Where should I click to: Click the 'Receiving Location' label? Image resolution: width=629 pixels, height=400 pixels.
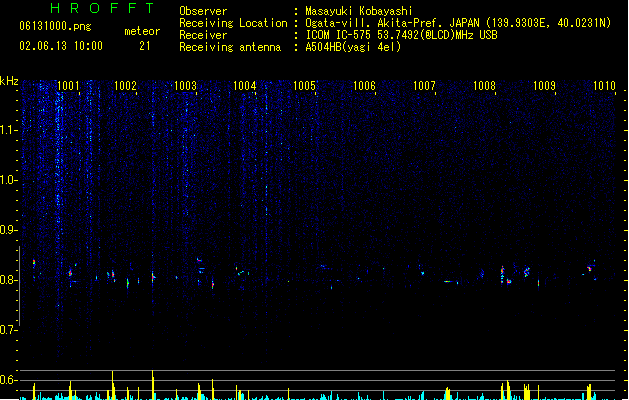pyautogui.click(x=233, y=23)
